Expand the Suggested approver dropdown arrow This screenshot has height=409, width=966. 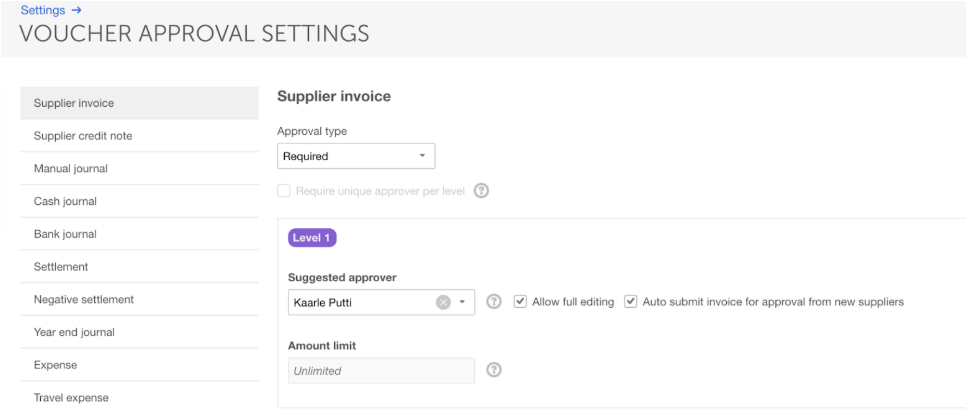(463, 302)
